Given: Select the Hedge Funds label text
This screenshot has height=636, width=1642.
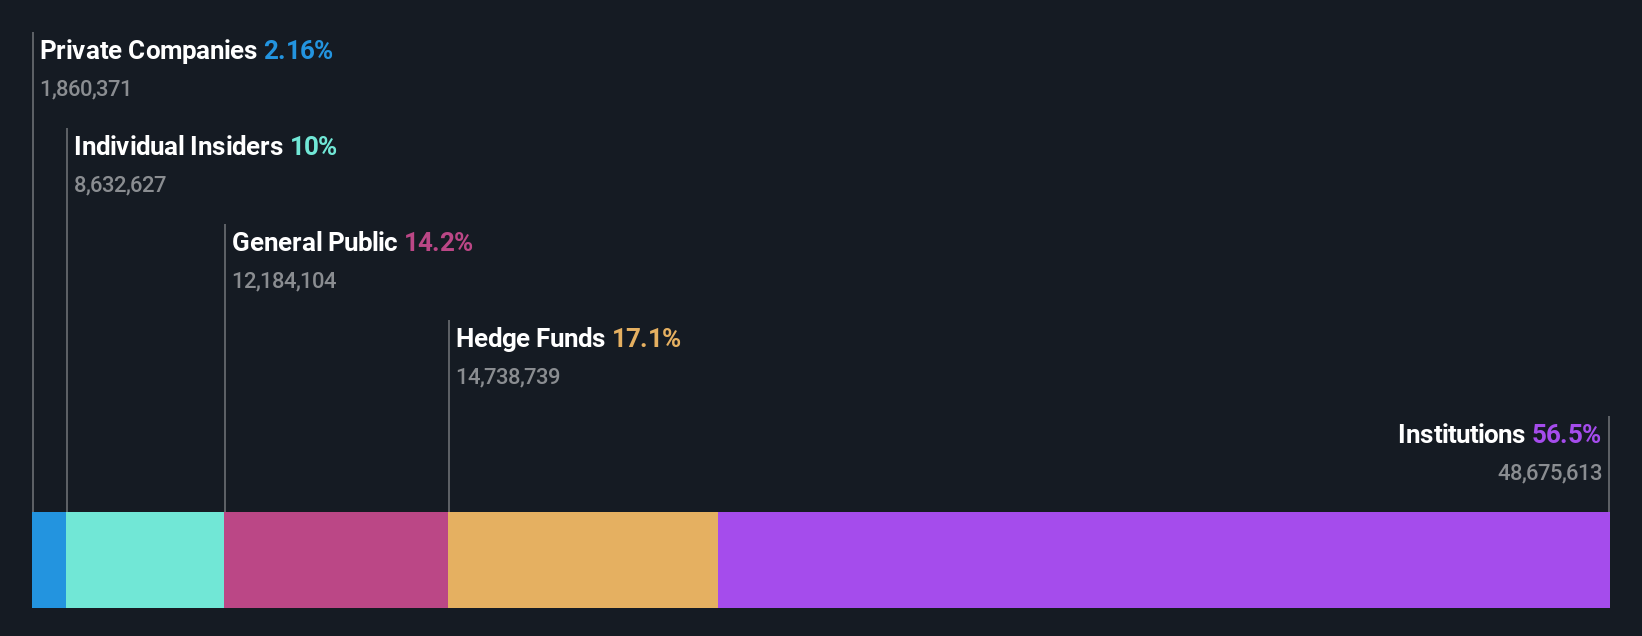Looking at the screenshot, I should 530,338.
